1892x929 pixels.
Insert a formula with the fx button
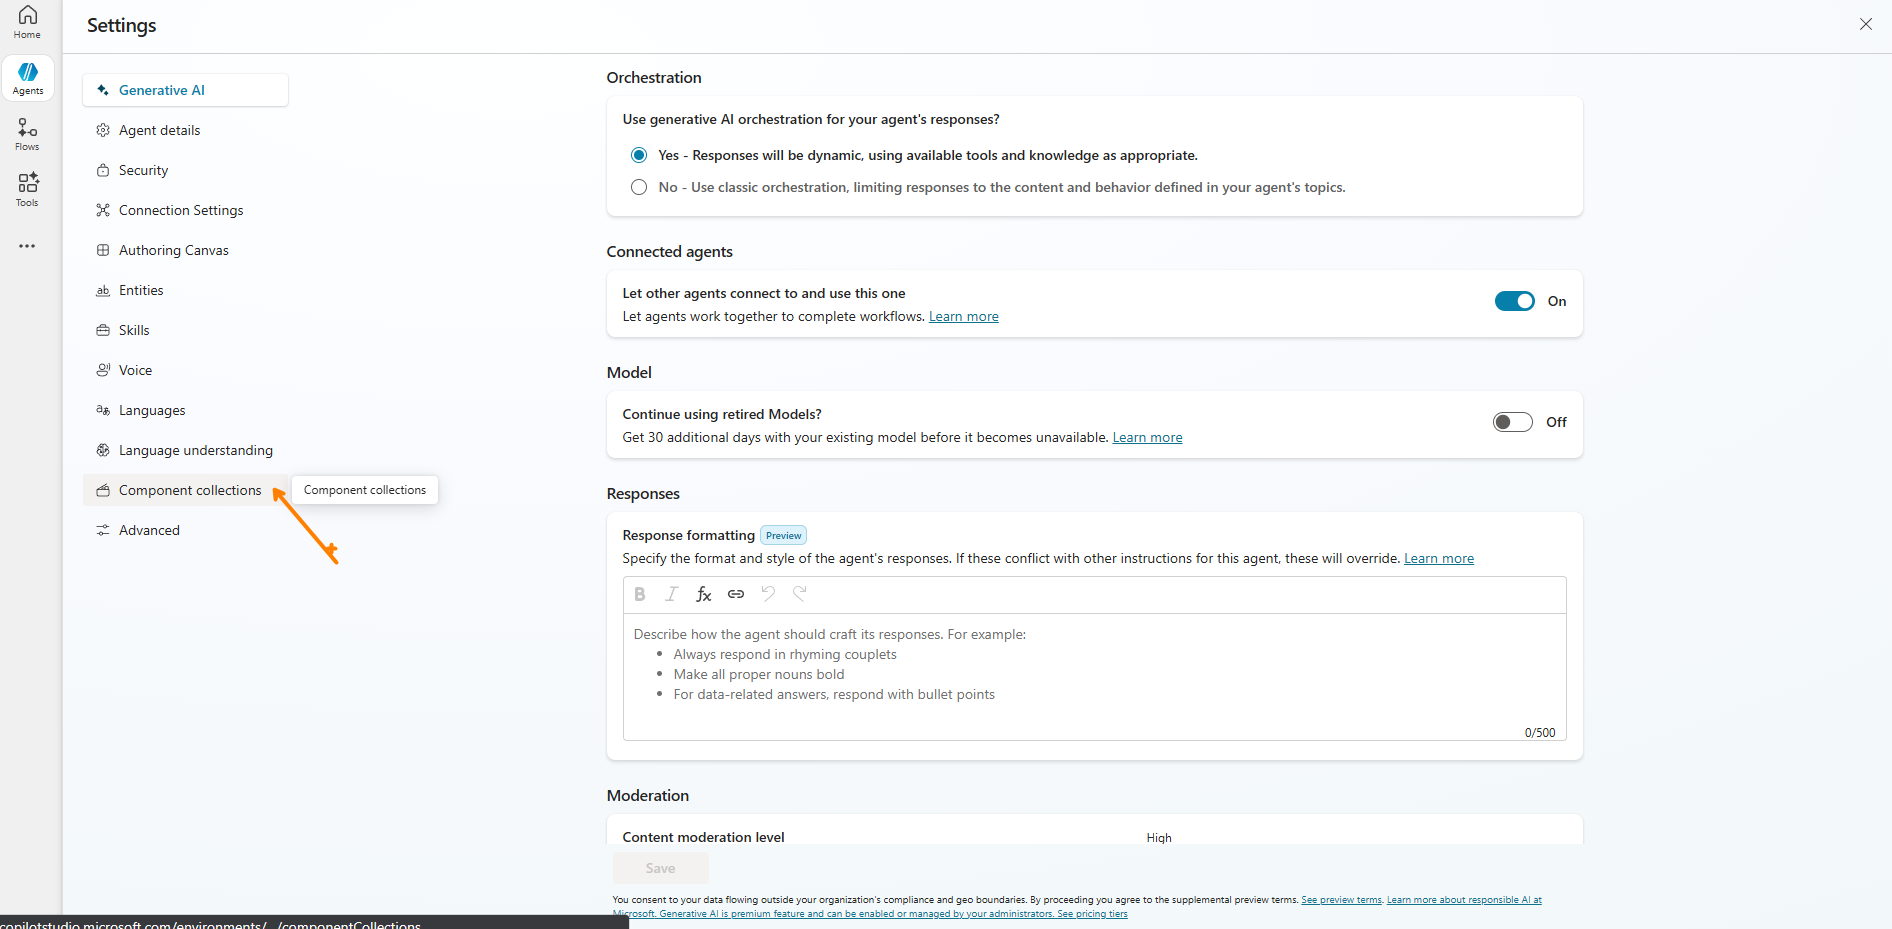(704, 594)
